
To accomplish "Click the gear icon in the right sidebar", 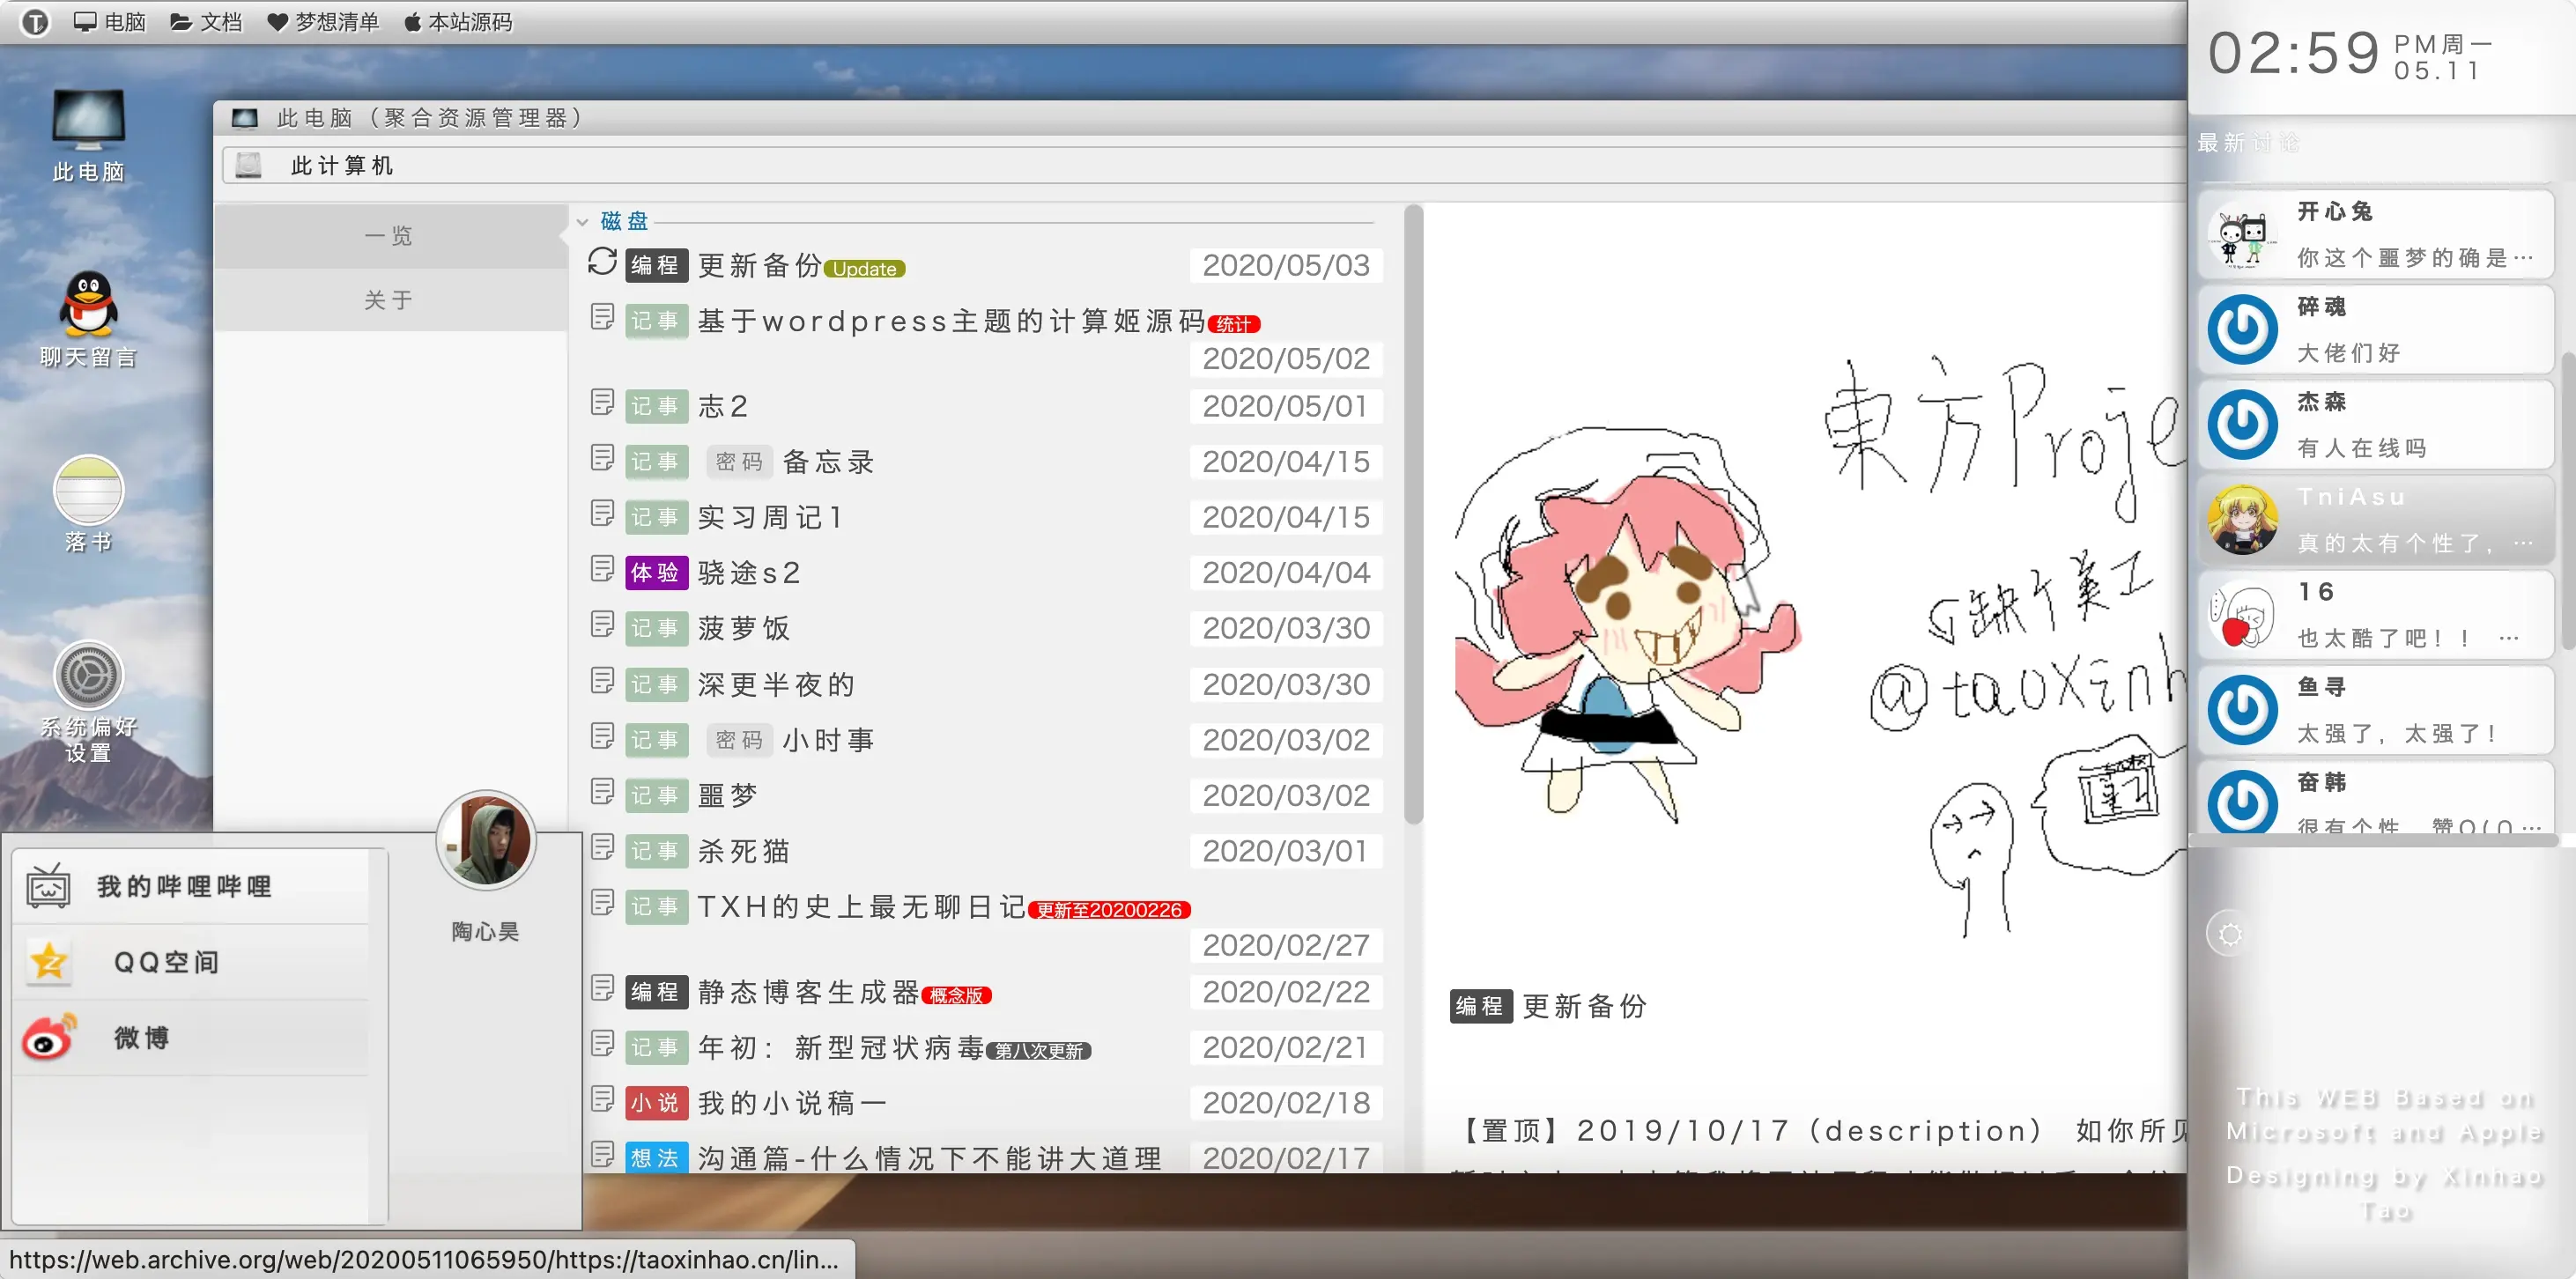I will tap(2230, 934).
